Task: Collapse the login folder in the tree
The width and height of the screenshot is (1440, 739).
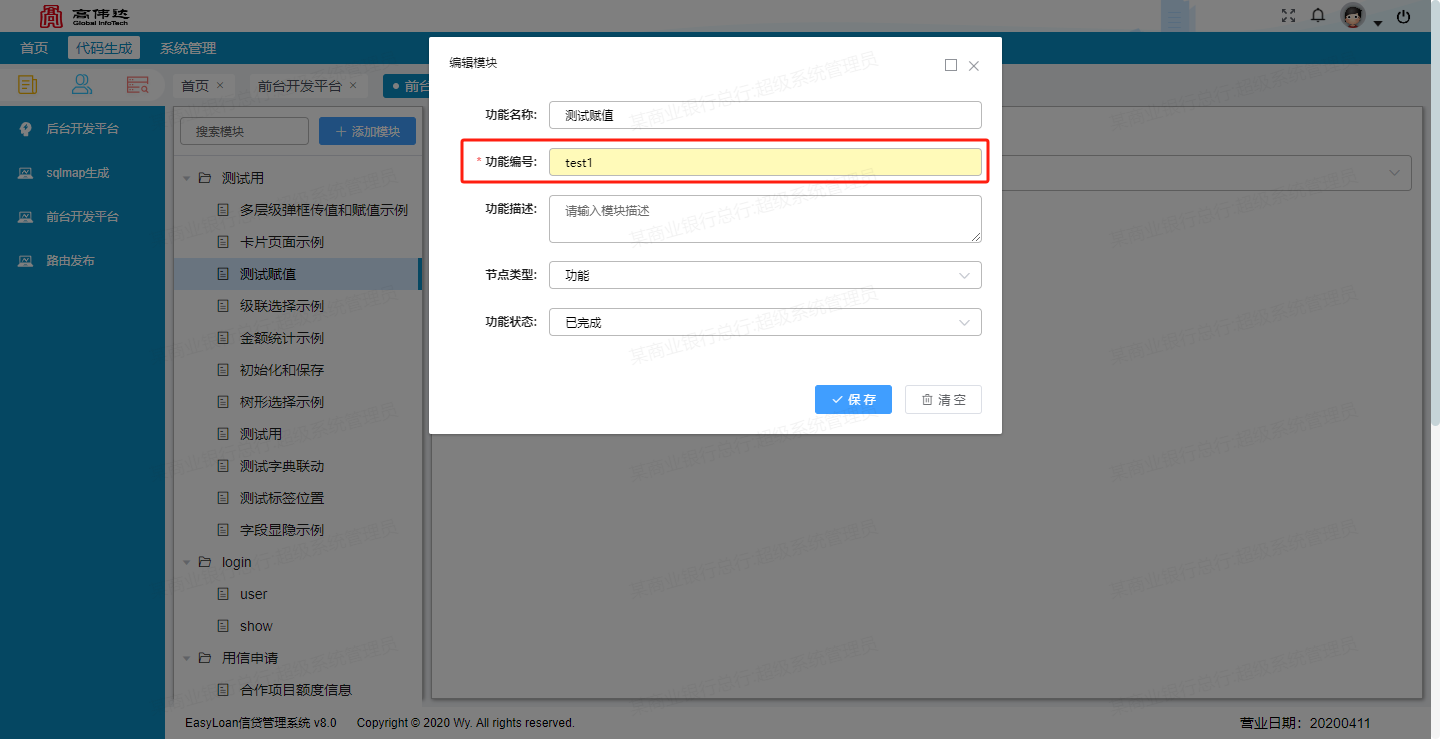Action: click(186, 561)
